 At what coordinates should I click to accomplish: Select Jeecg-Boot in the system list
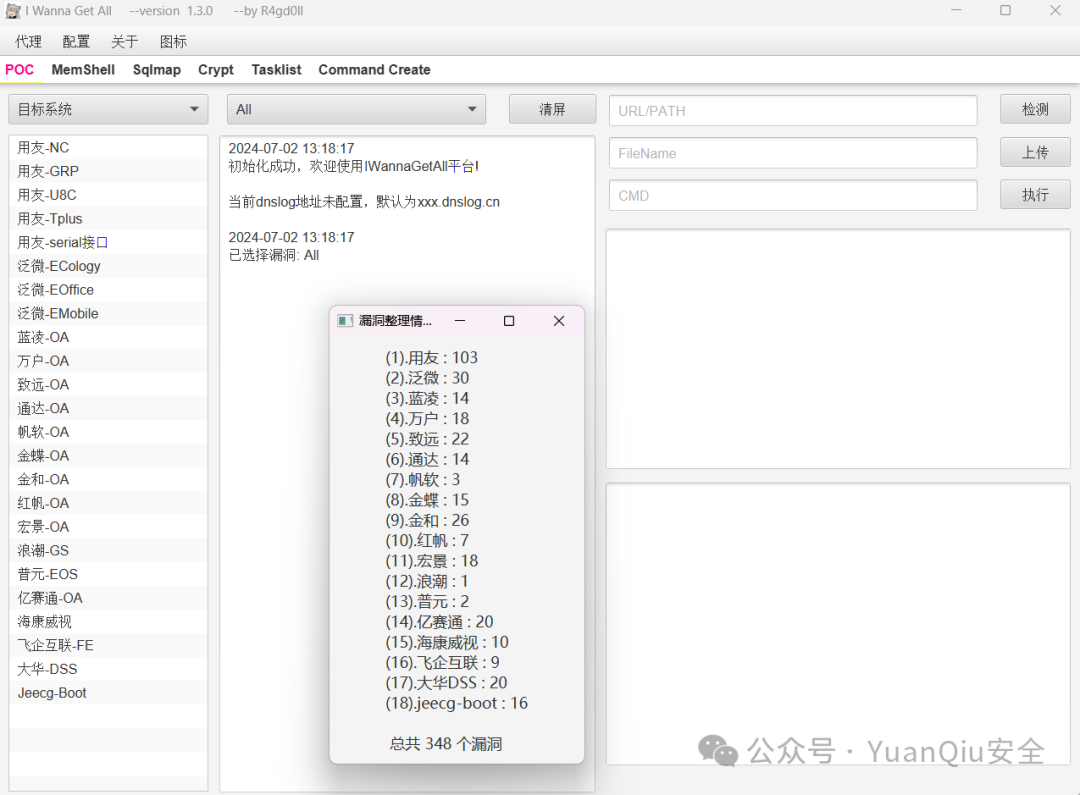point(108,693)
